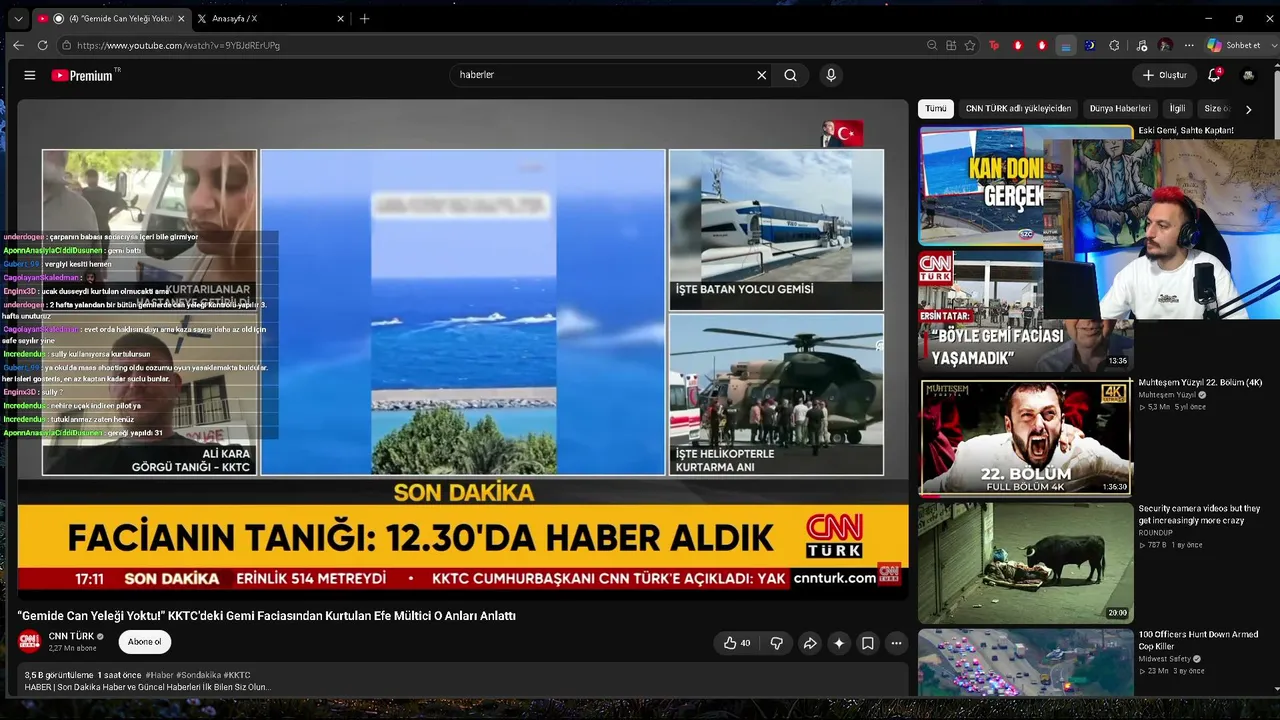Screen dimensions: 1280x720
Task: Open the browser profile avatar
Action: (1165, 45)
